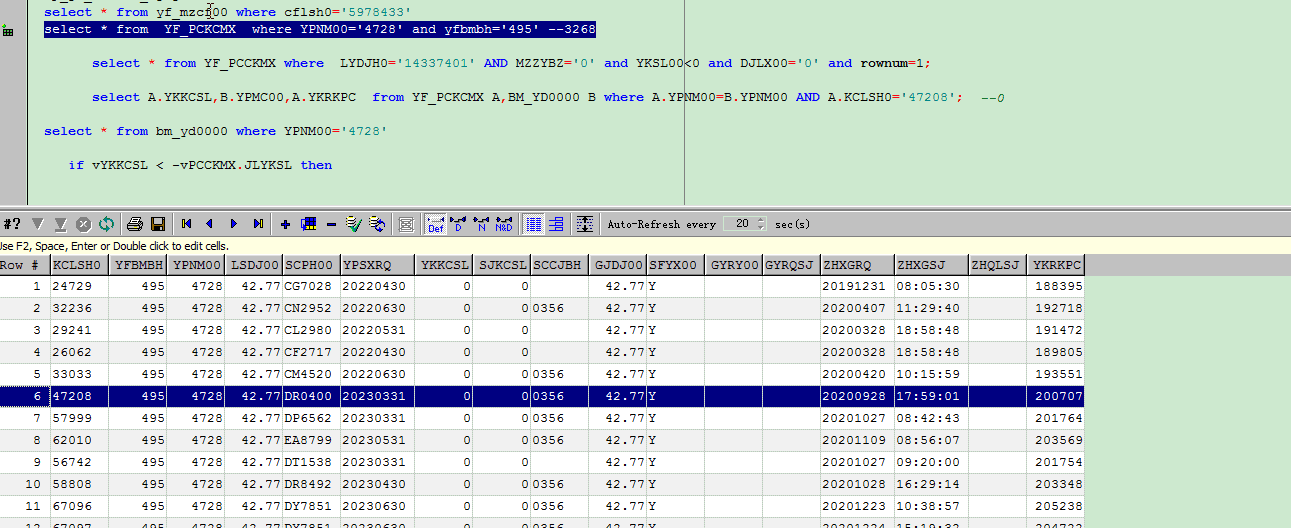
Task: Click the refresh data icon in grid toolbar
Action: [105, 224]
